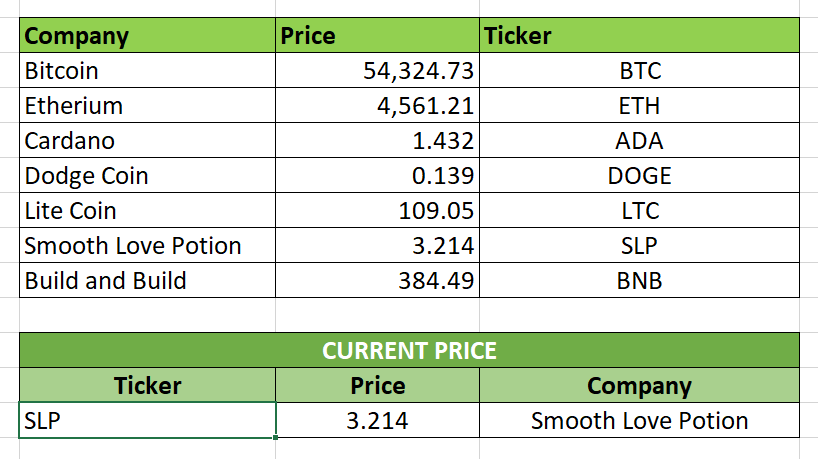Click the Bitcoin cell
The image size is (818, 459).
click(x=147, y=71)
